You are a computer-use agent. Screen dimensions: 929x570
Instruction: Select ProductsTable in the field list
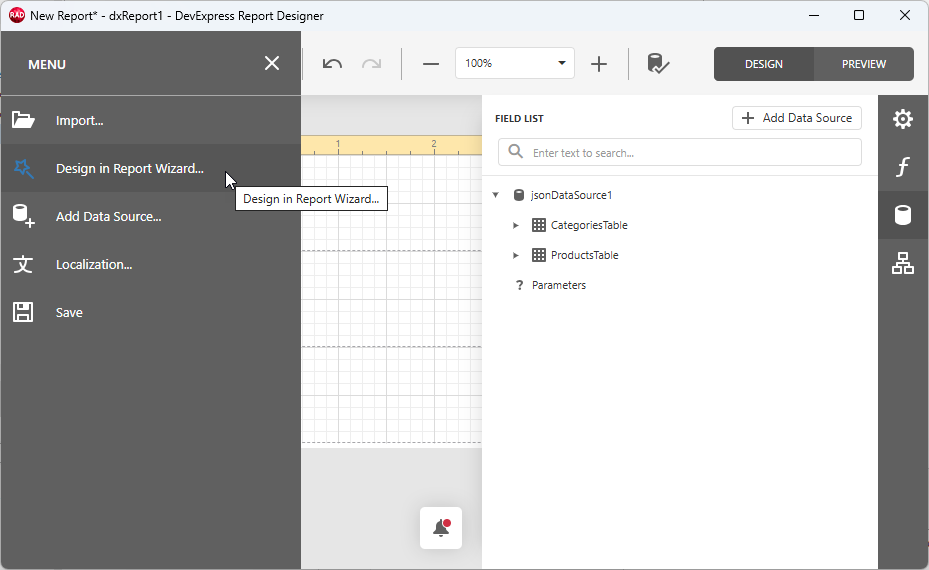[584, 255]
